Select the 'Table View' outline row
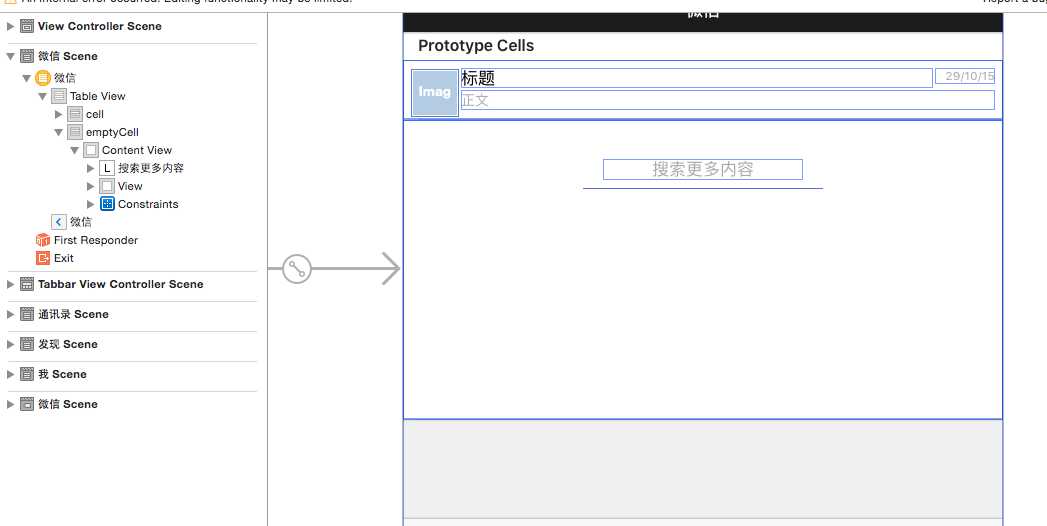 coord(97,96)
